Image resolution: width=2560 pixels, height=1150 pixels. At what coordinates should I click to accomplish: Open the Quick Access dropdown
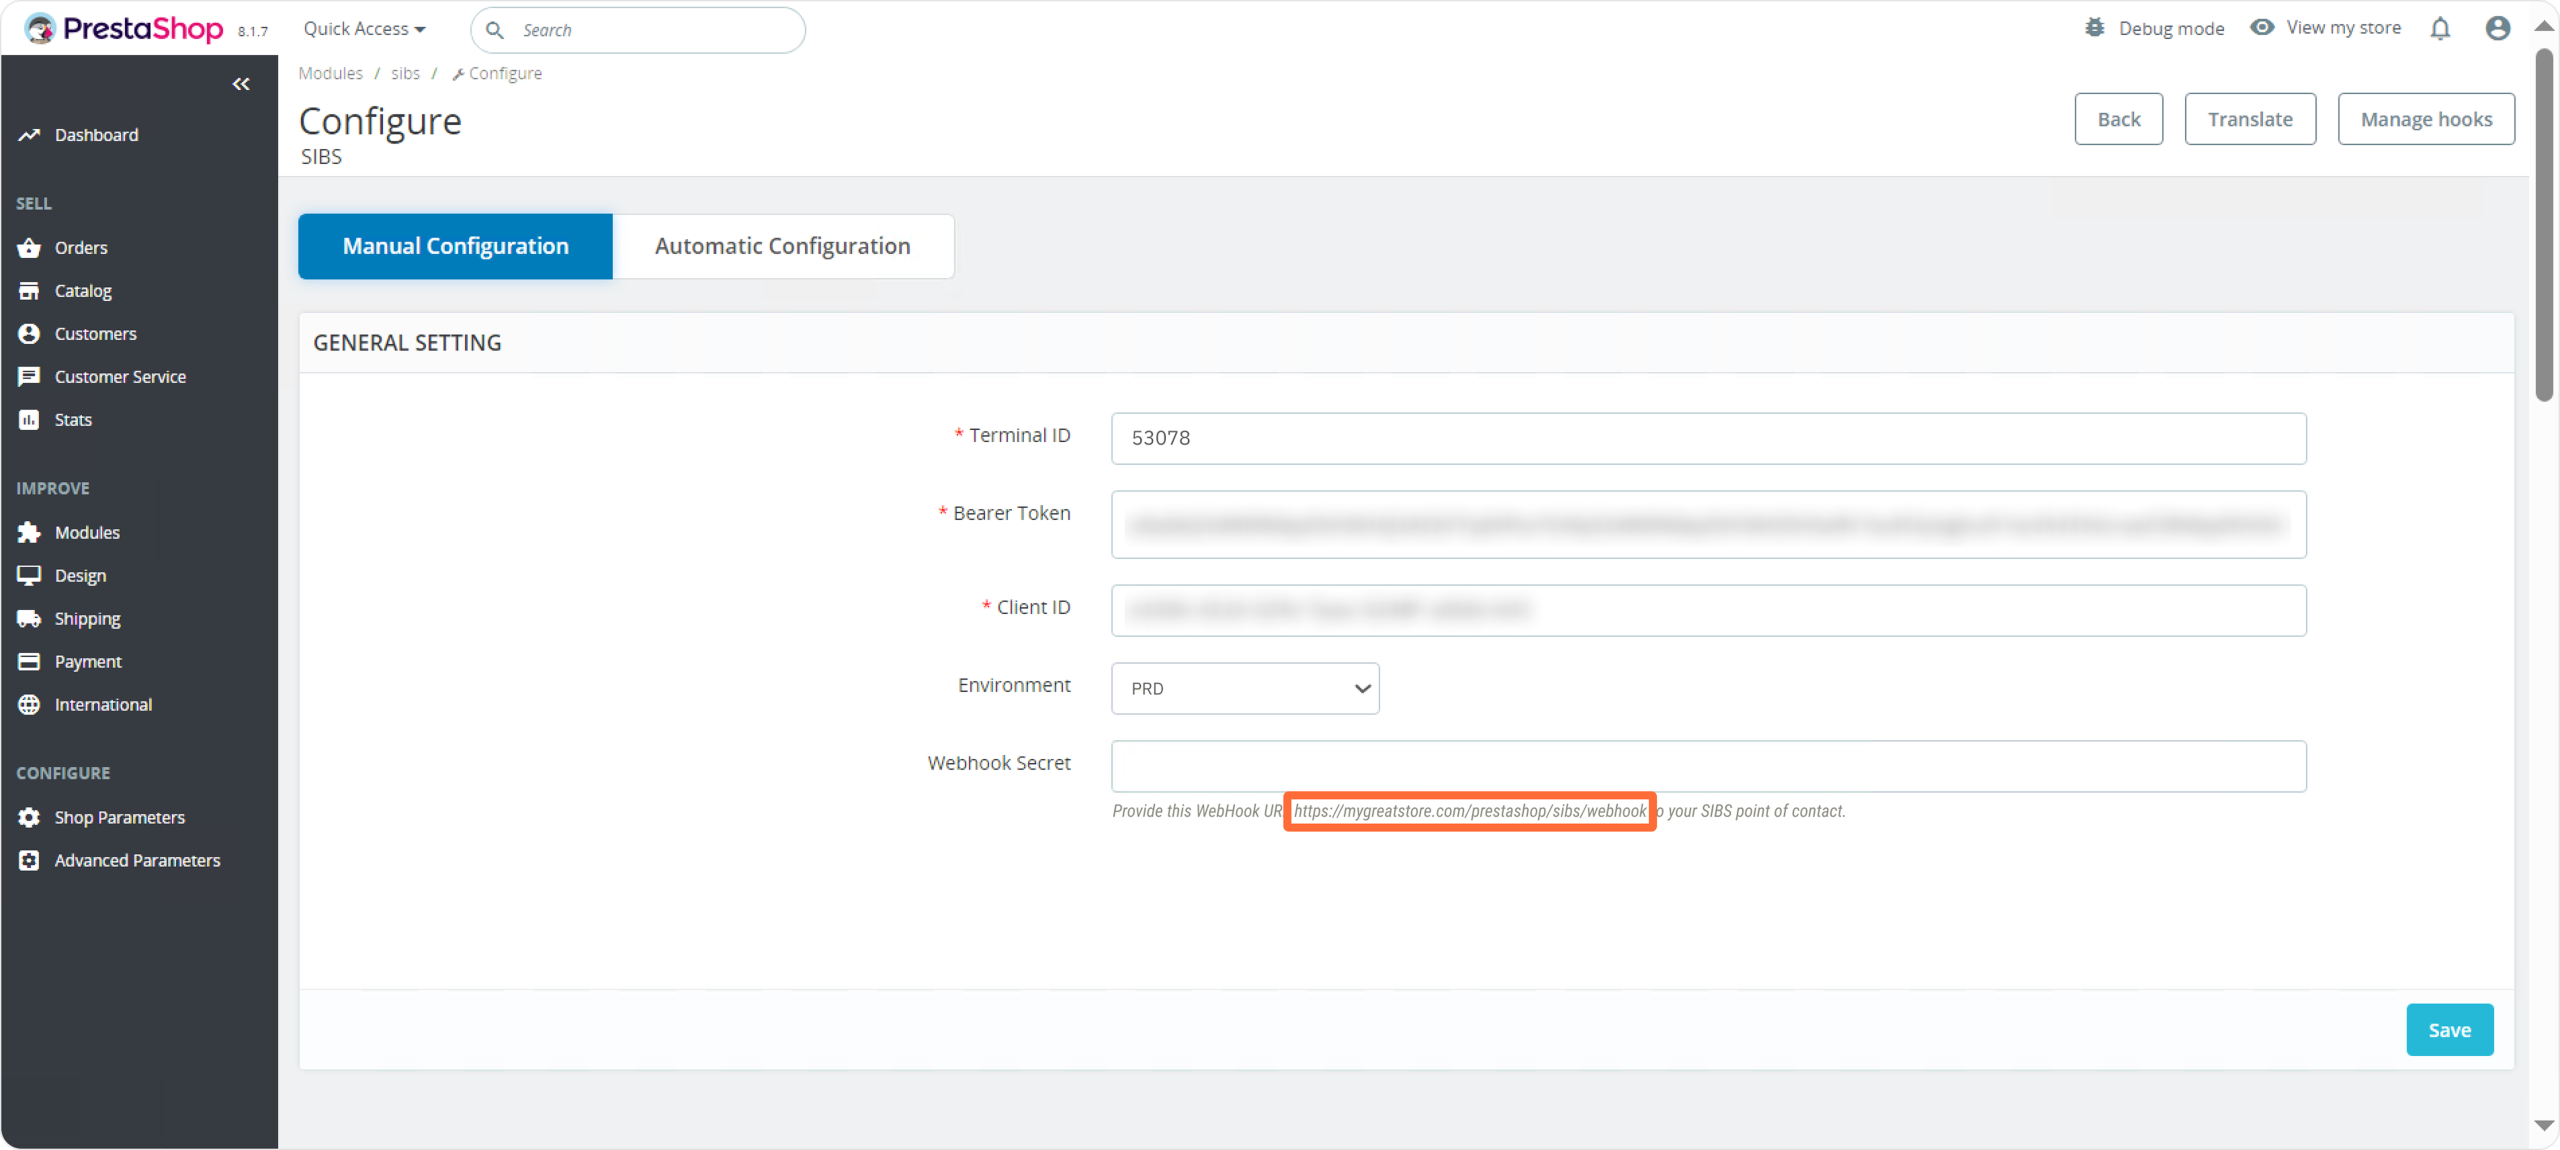364,29
